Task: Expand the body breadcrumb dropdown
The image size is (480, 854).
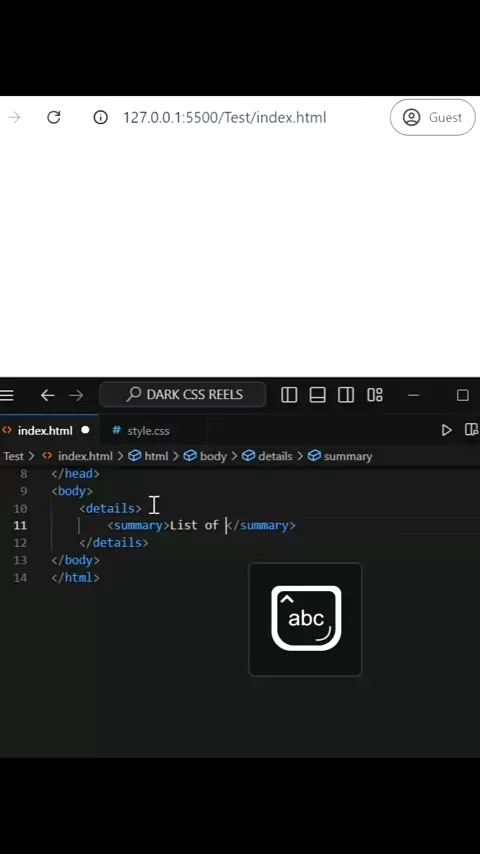Action: 205,456
